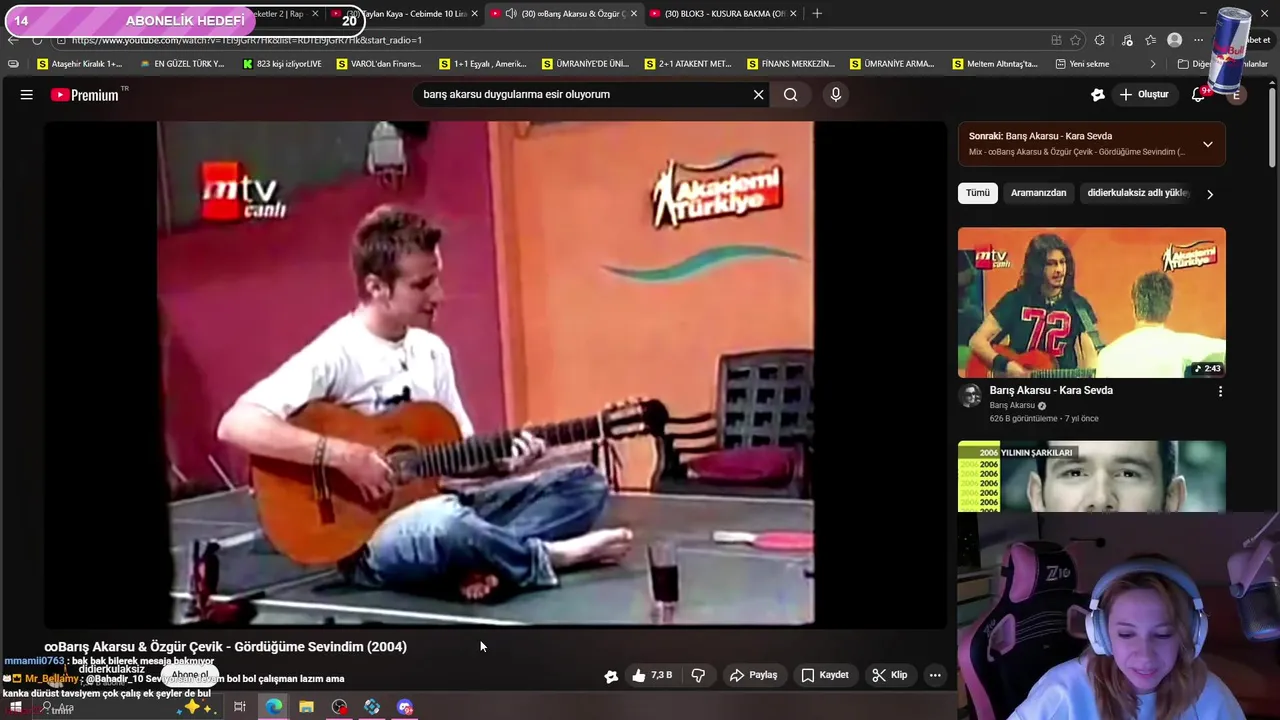The image size is (1280, 720).
Task: Expand bookmarks overflow chevron
Action: pyautogui.click(x=1152, y=64)
